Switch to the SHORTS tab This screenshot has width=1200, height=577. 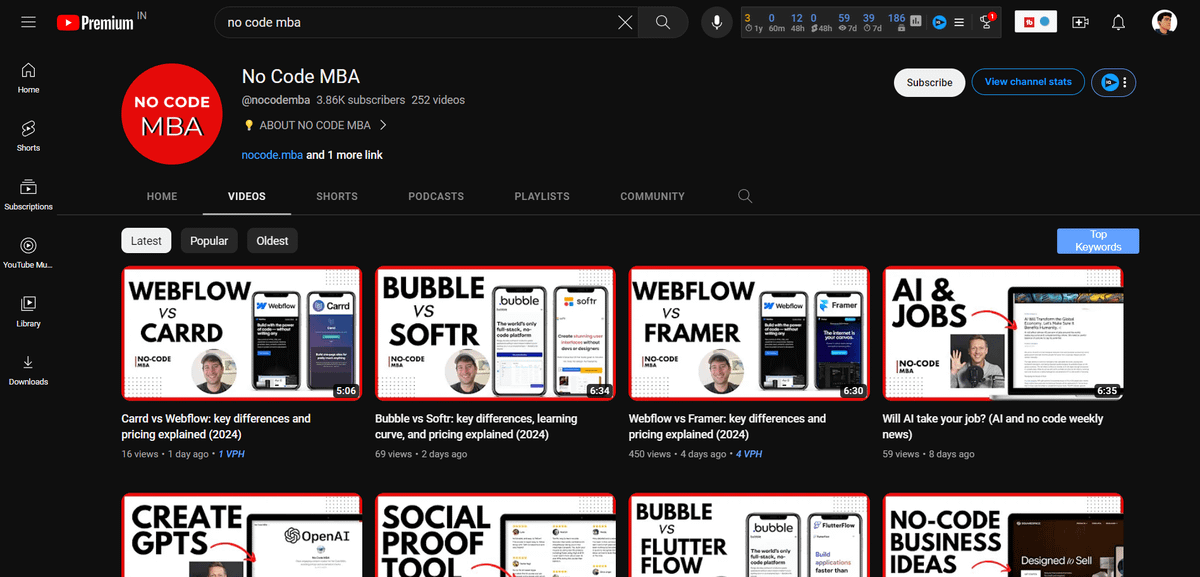337,196
